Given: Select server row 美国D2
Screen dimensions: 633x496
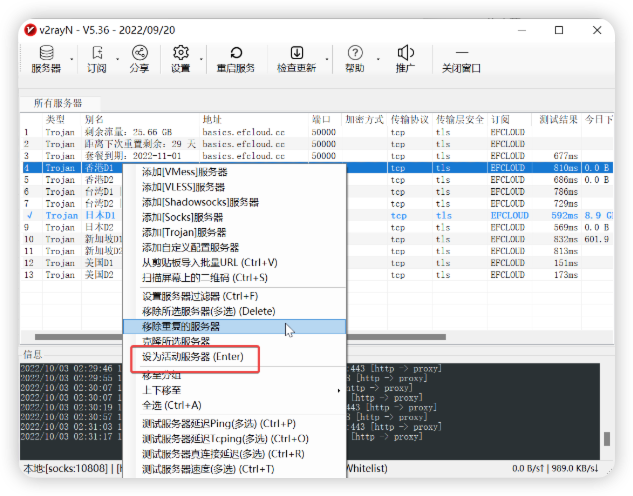Looking at the screenshot, I should click(x=99, y=275).
